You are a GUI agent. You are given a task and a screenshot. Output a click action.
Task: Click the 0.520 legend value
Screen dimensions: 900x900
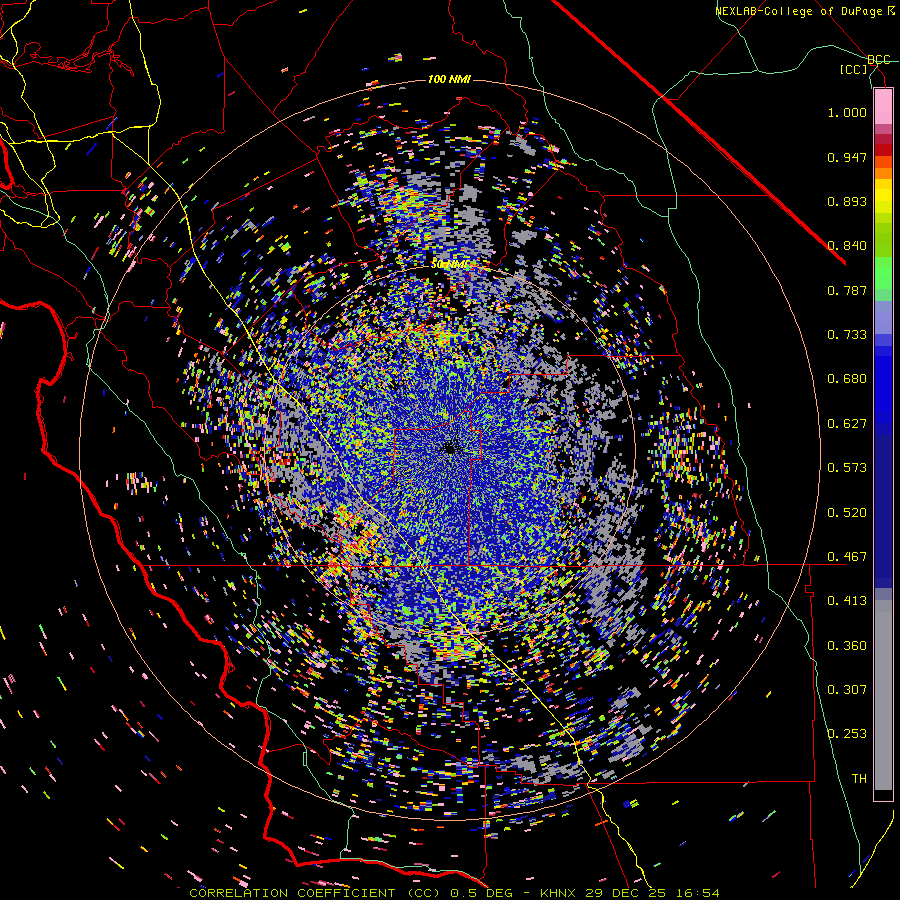pyautogui.click(x=847, y=513)
